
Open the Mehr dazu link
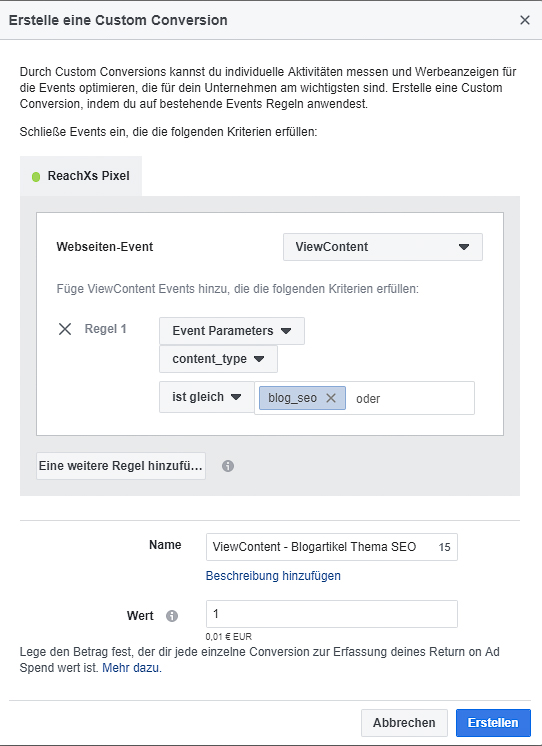pos(132,667)
